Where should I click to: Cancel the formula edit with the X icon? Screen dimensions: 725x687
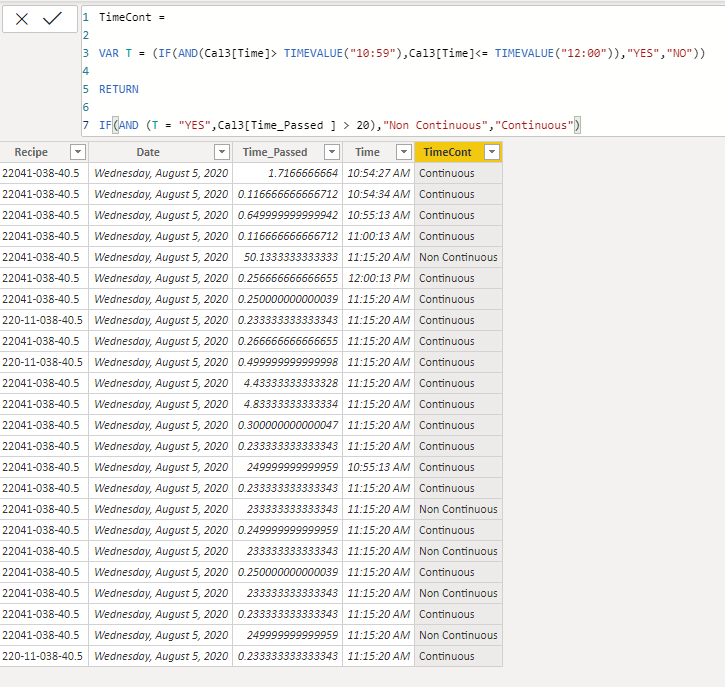22,19
